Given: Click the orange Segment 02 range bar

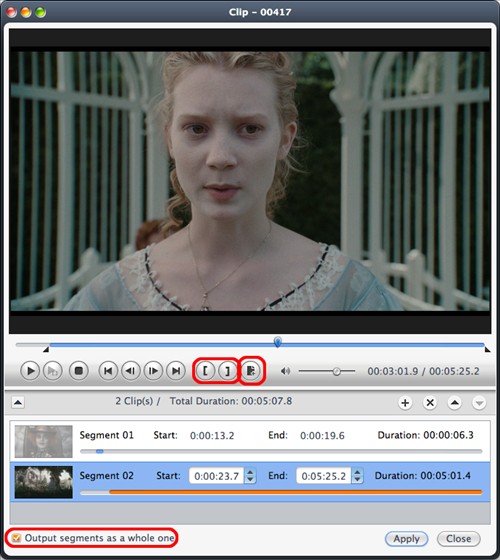Looking at the screenshot, I should [x=296, y=492].
